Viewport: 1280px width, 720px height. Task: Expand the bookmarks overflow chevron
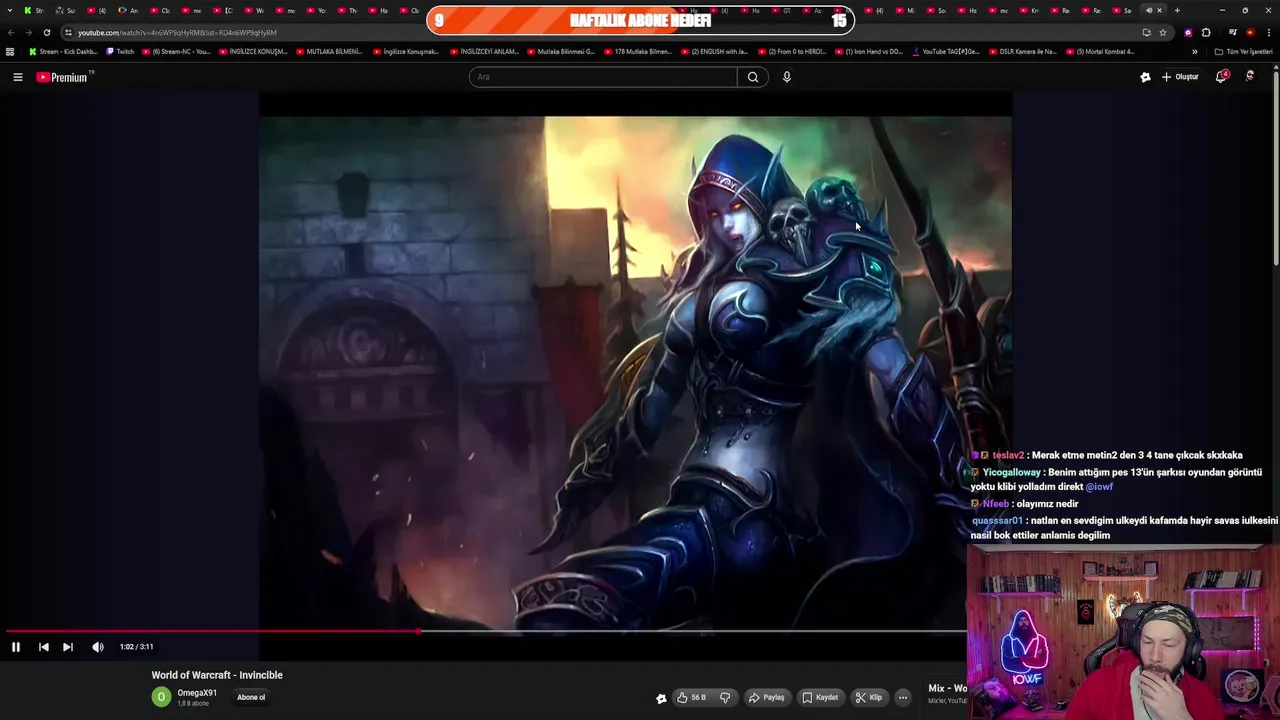[1194, 51]
